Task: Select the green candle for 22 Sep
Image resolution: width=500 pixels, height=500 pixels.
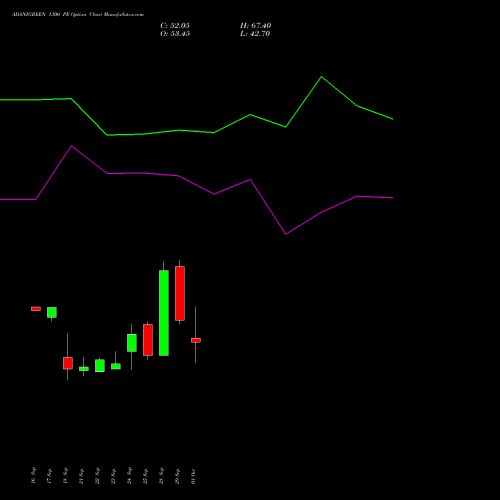Action: tap(100, 366)
